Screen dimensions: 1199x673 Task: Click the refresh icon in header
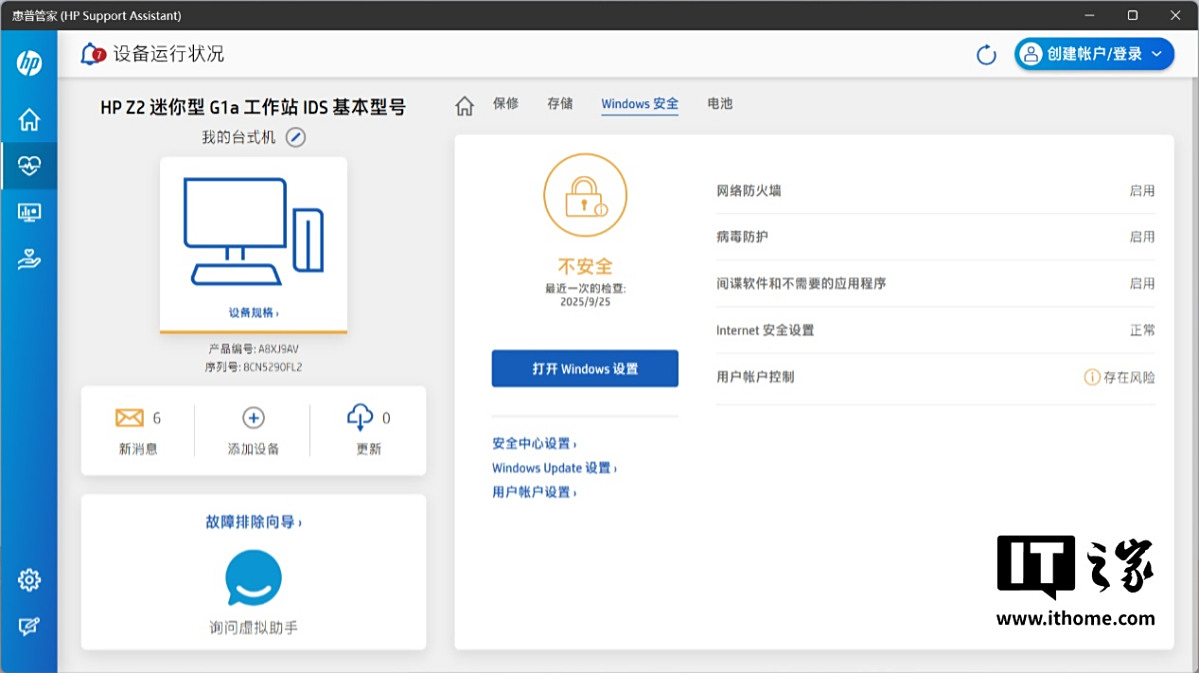click(986, 55)
